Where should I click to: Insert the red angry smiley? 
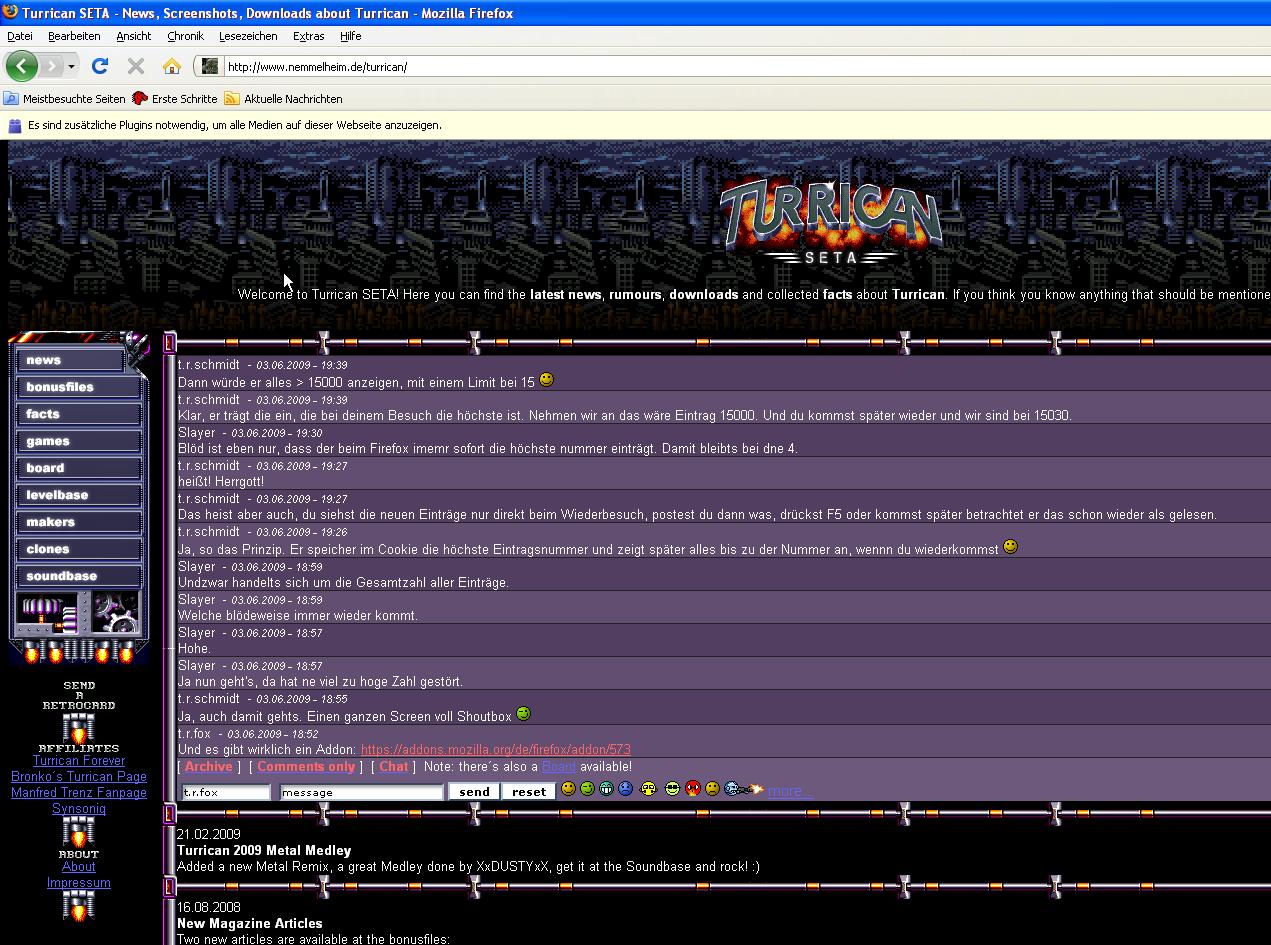693,789
